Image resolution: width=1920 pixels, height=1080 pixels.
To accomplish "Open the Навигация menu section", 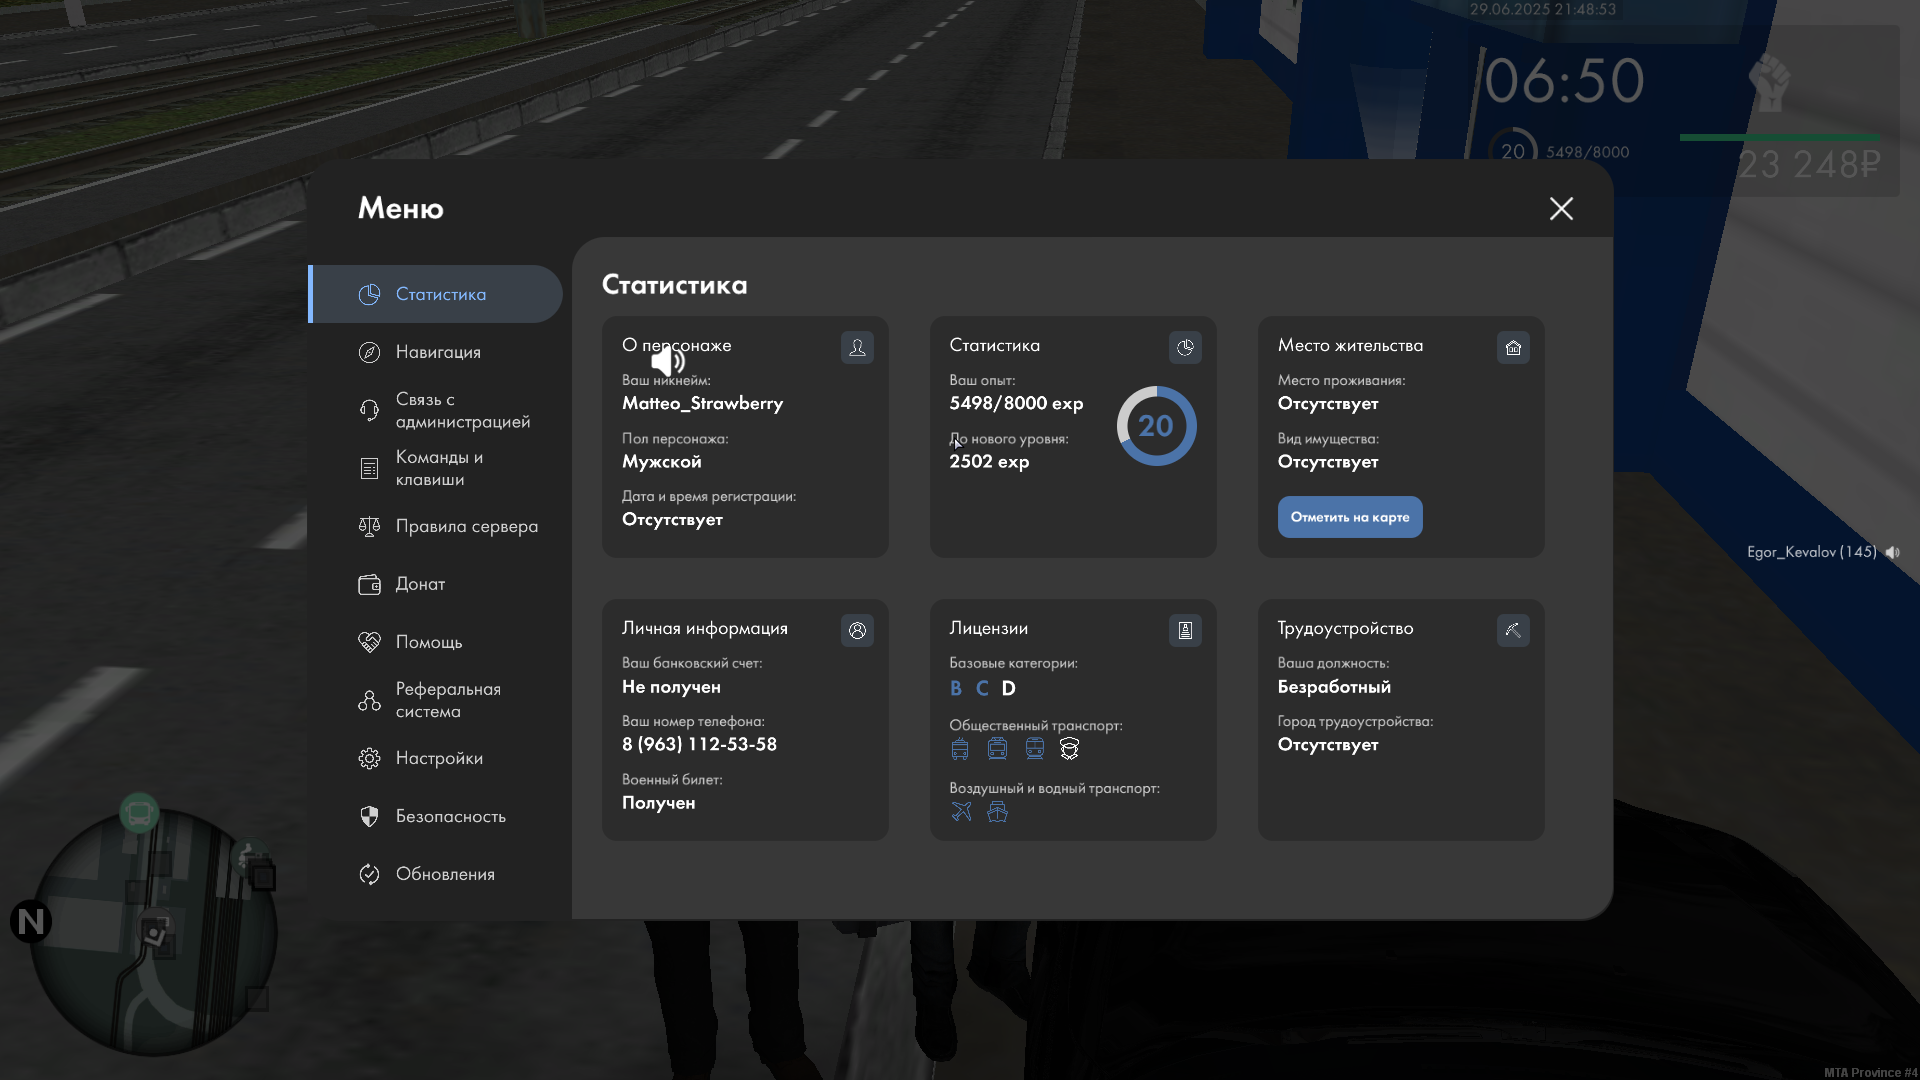I will pyautogui.click(x=436, y=352).
